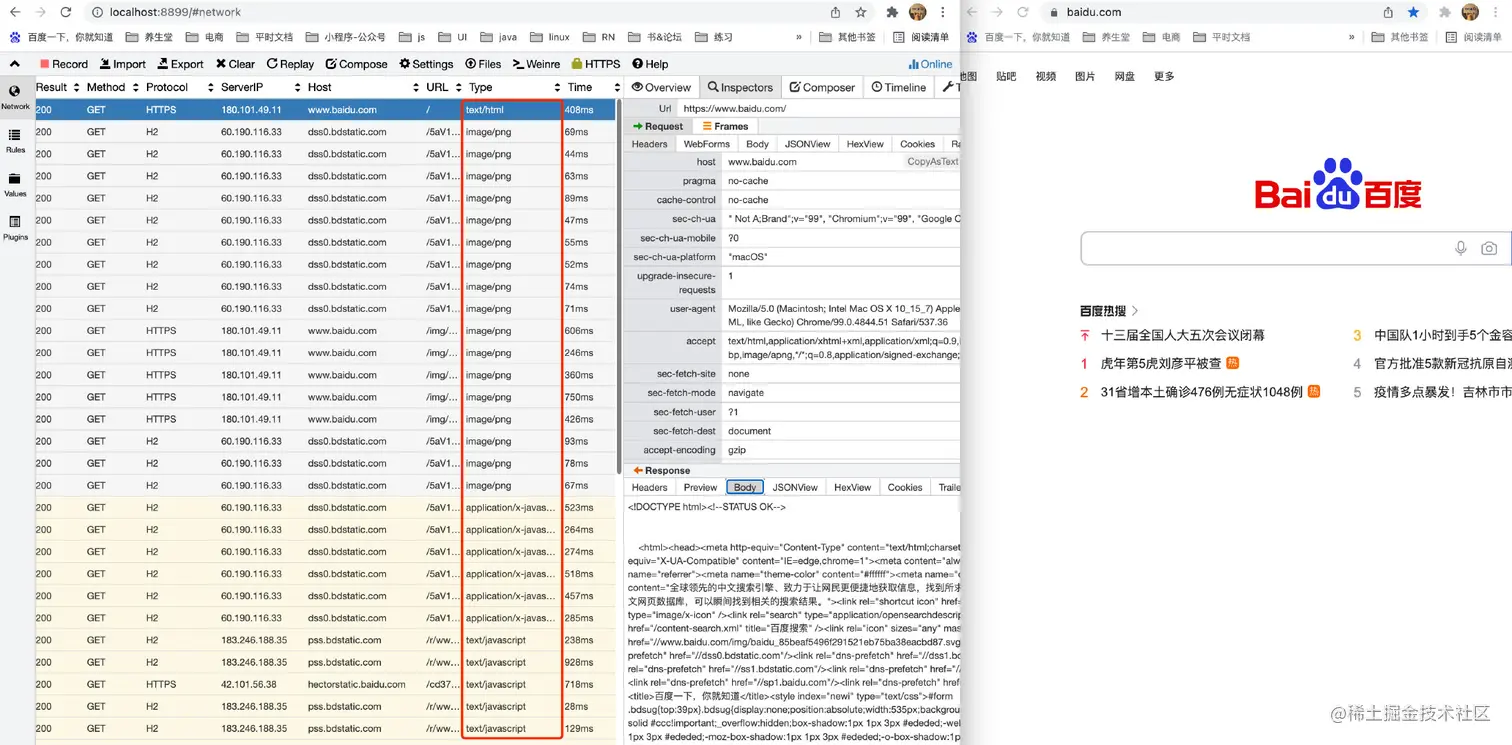
Task: Reload the localhost:8899 browser page
Action: [x=65, y=12]
